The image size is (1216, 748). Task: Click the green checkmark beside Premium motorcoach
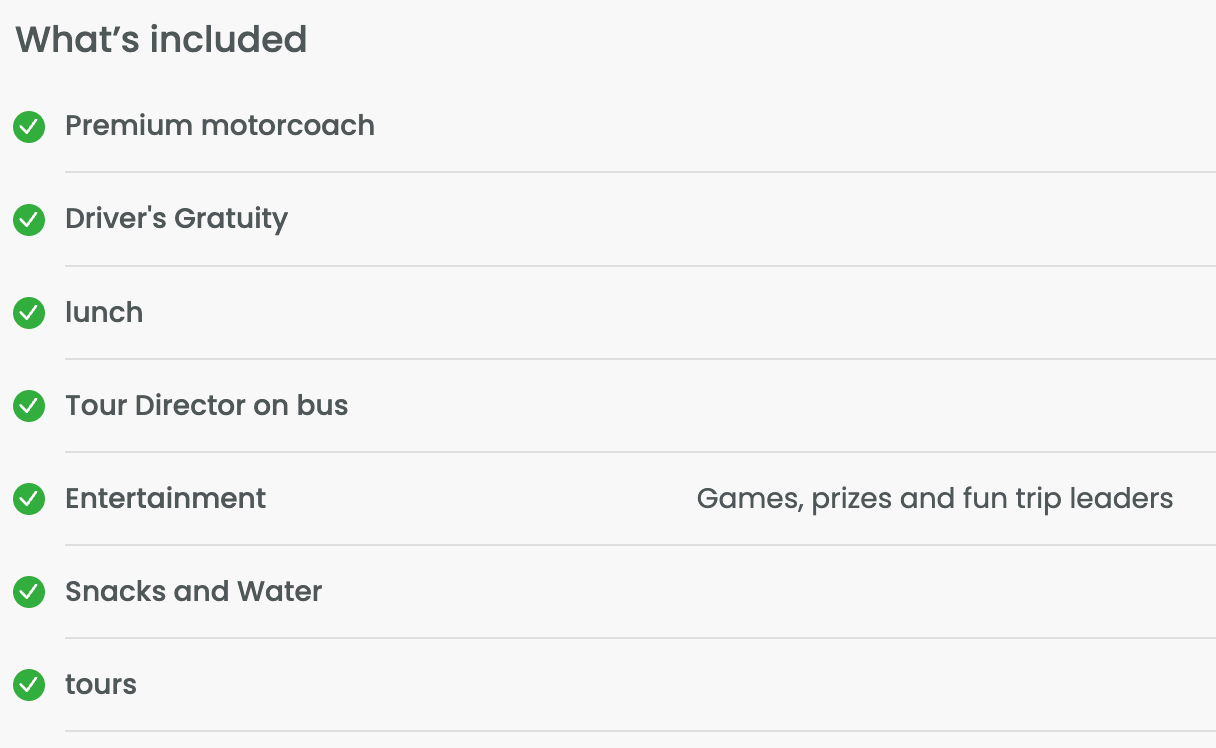29,127
